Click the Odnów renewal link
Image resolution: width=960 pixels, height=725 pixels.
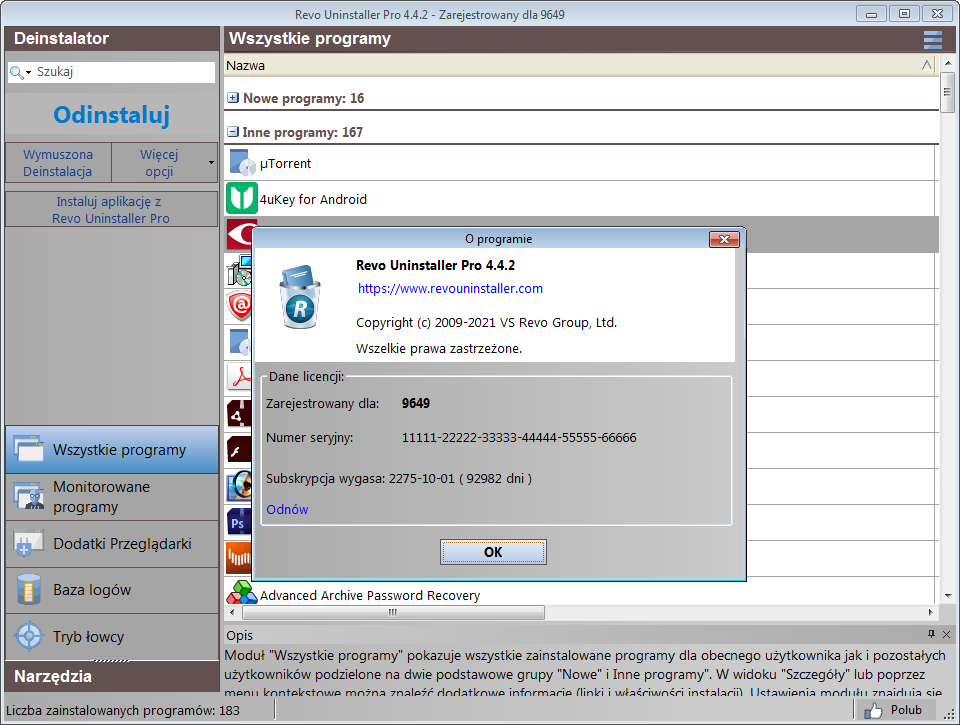click(287, 509)
